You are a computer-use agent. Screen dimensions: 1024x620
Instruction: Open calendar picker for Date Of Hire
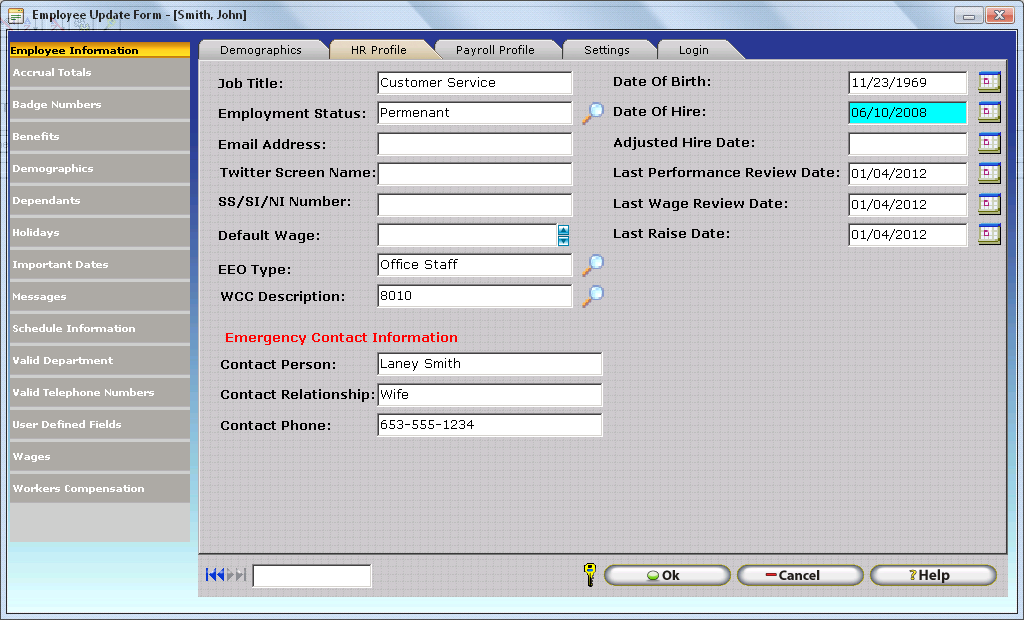click(x=989, y=113)
